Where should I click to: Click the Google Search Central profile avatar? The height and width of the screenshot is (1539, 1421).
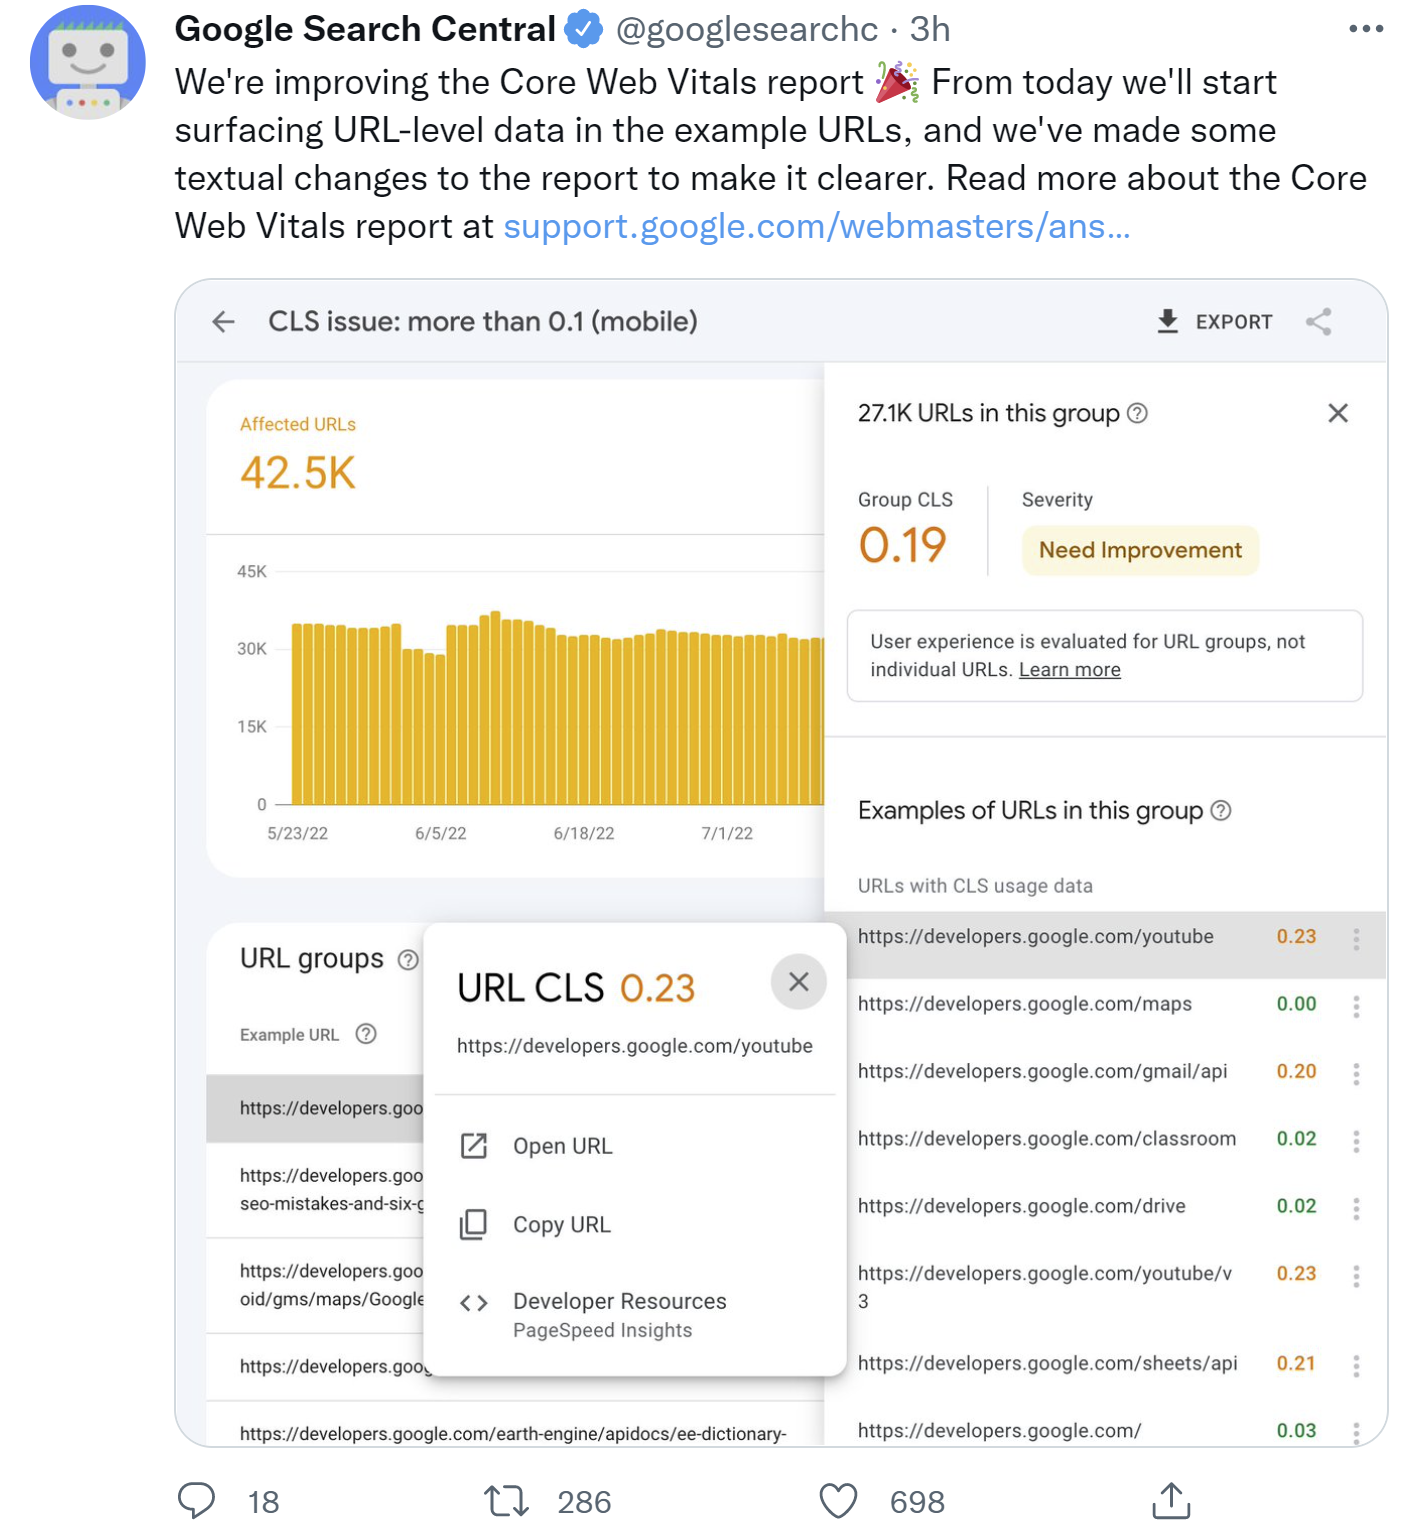88,62
